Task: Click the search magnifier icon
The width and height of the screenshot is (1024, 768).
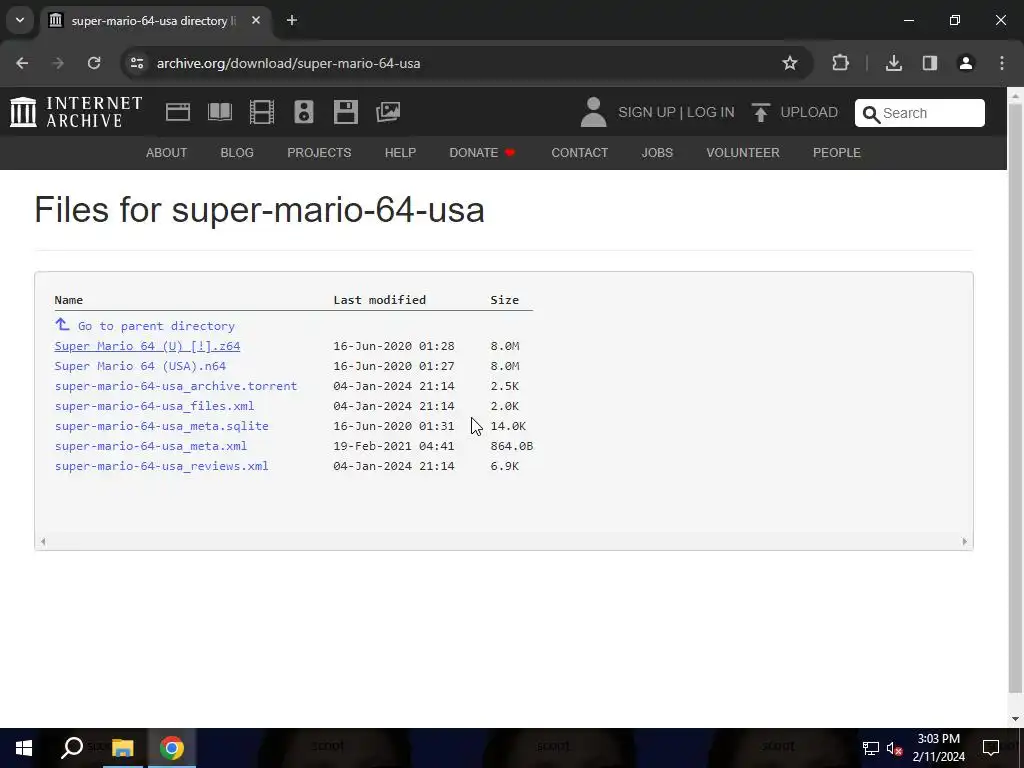Action: click(x=871, y=114)
